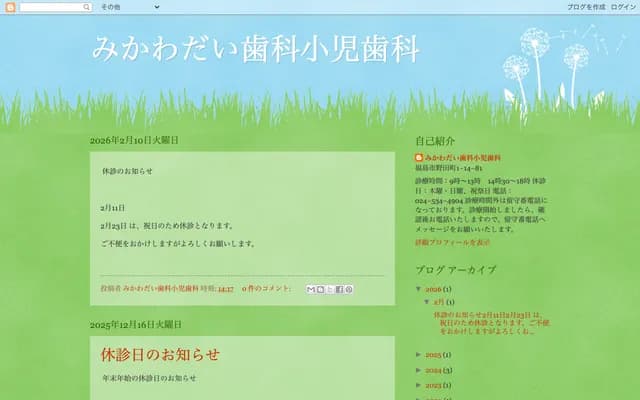Click ログイン in the top bar
This screenshot has height=400, width=640.
pos(623,7)
